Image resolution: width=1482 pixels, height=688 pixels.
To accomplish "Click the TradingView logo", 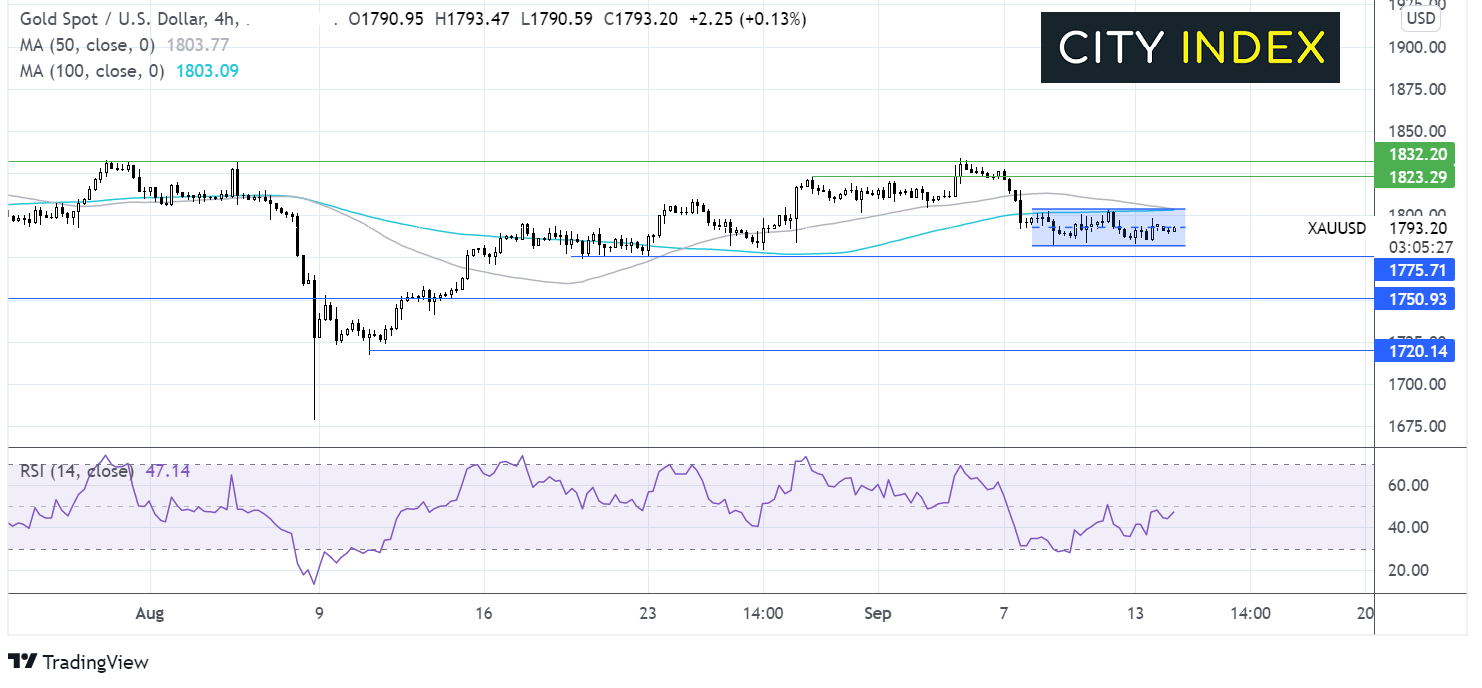I will click(x=78, y=662).
